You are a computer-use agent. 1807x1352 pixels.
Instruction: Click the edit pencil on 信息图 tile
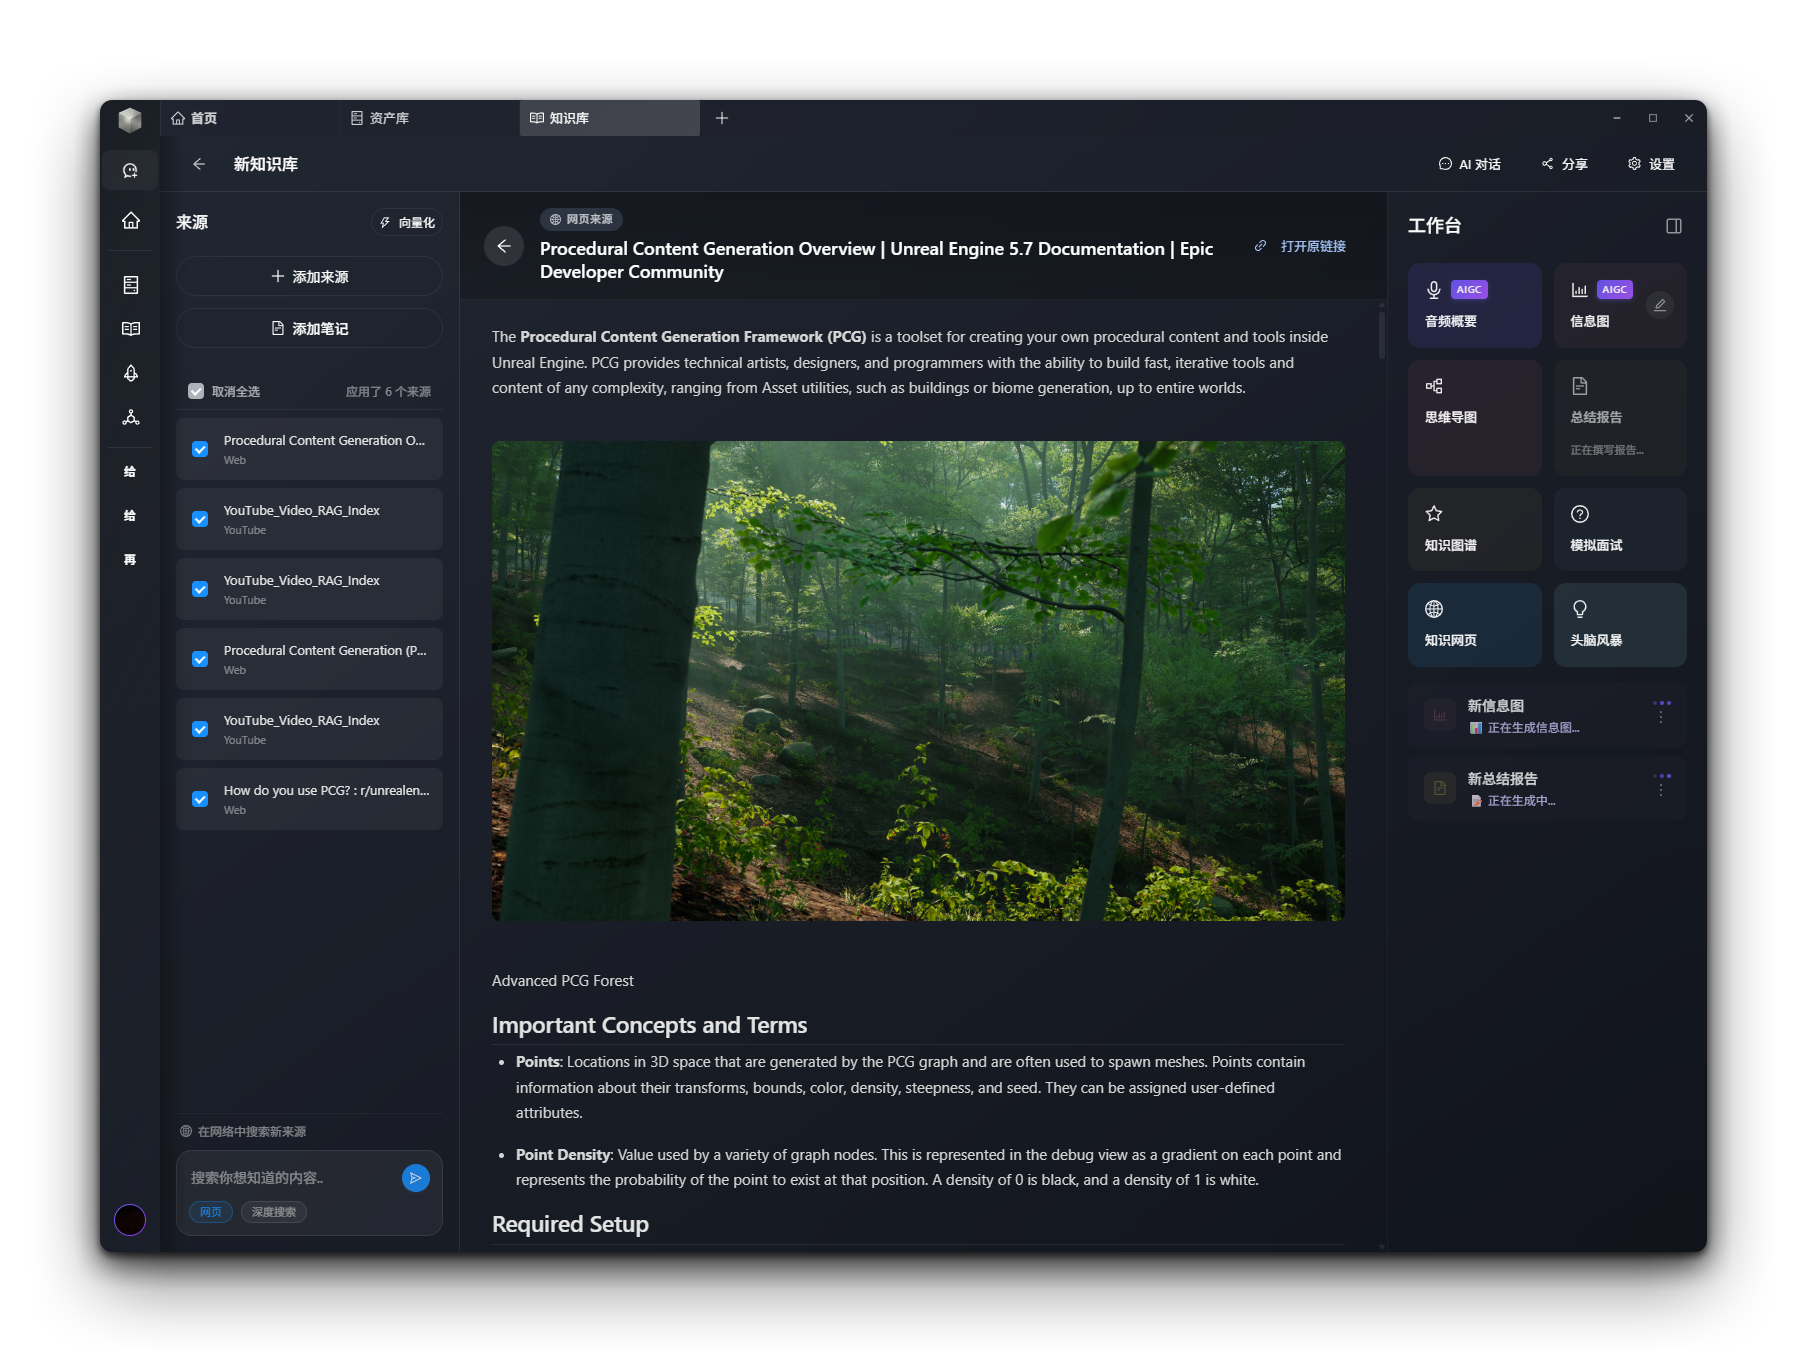tap(1659, 305)
